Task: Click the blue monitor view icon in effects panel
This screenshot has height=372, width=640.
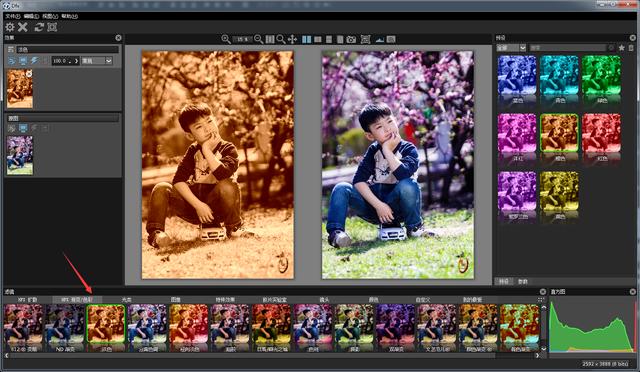Action: 23,61
